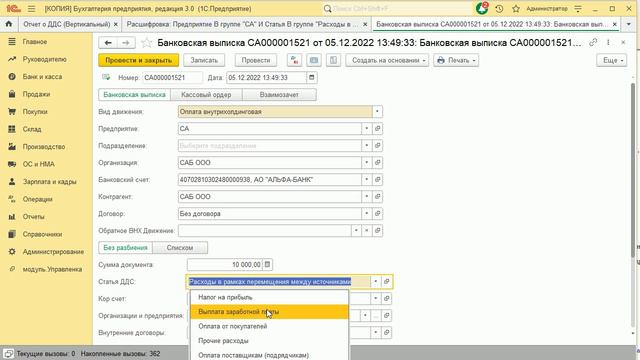Expand Банковский счет dropdown arrow

point(367,180)
